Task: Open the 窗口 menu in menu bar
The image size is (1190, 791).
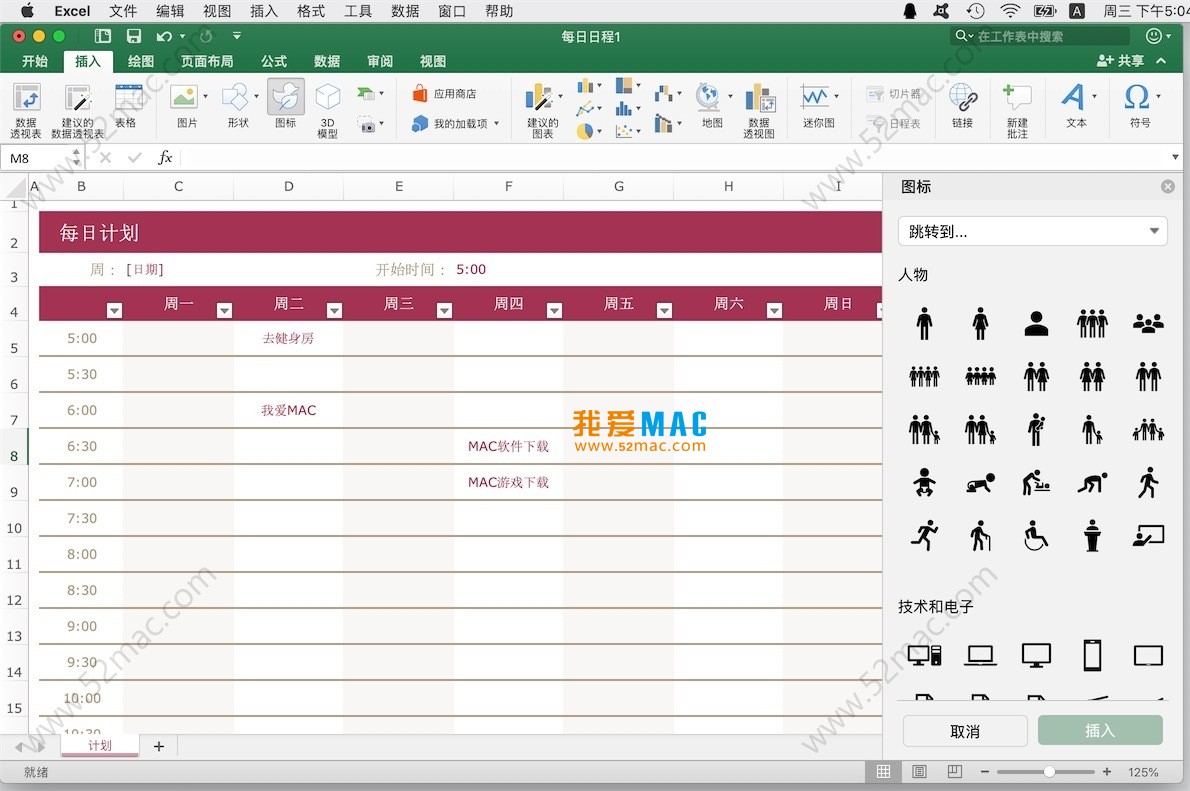Action: [x=452, y=11]
